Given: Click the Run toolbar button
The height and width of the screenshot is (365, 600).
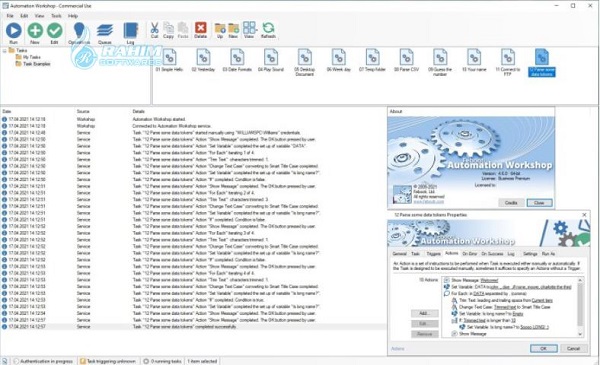Looking at the screenshot, I should click(13, 33).
